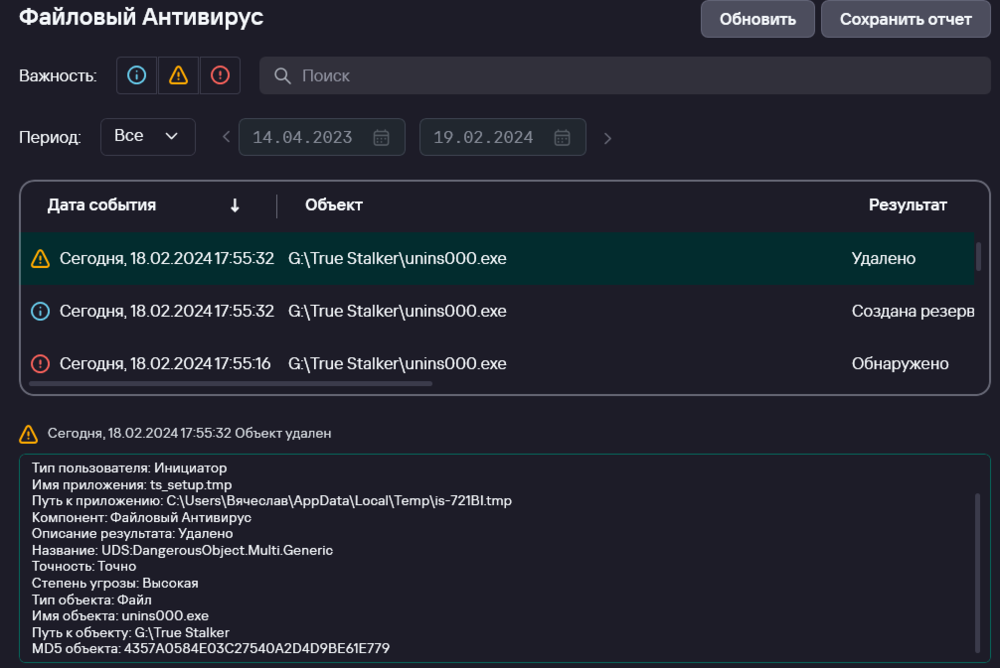This screenshot has height=668, width=1000.
Task: Click the horizontal scrollbar of the events table
Action: click(230, 383)
